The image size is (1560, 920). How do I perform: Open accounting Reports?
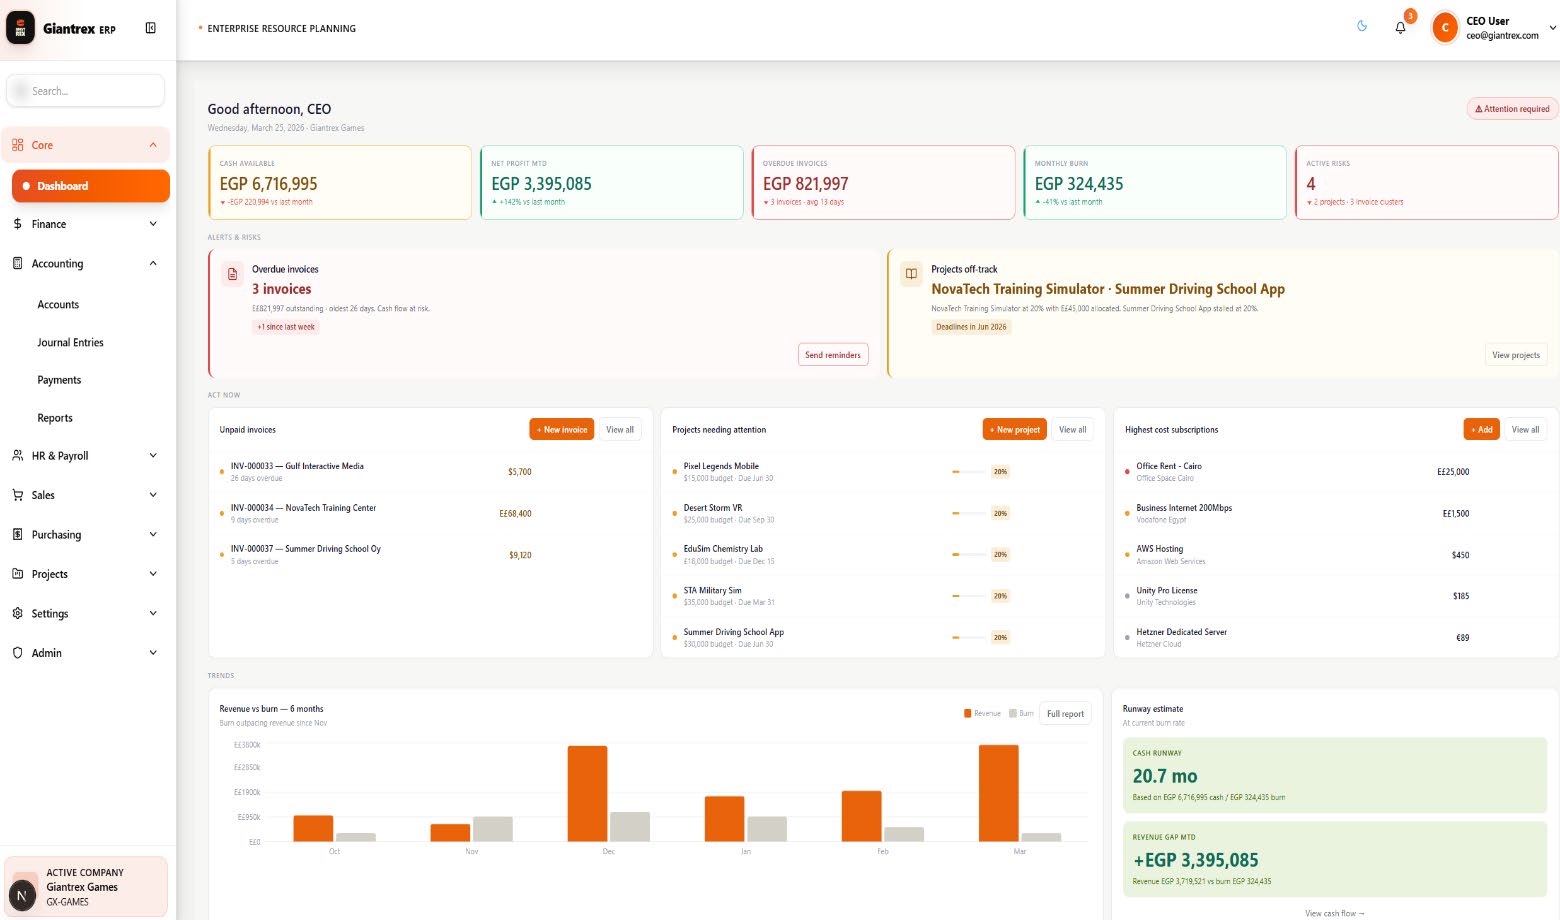pyautogui.click(x=55, y=419)
